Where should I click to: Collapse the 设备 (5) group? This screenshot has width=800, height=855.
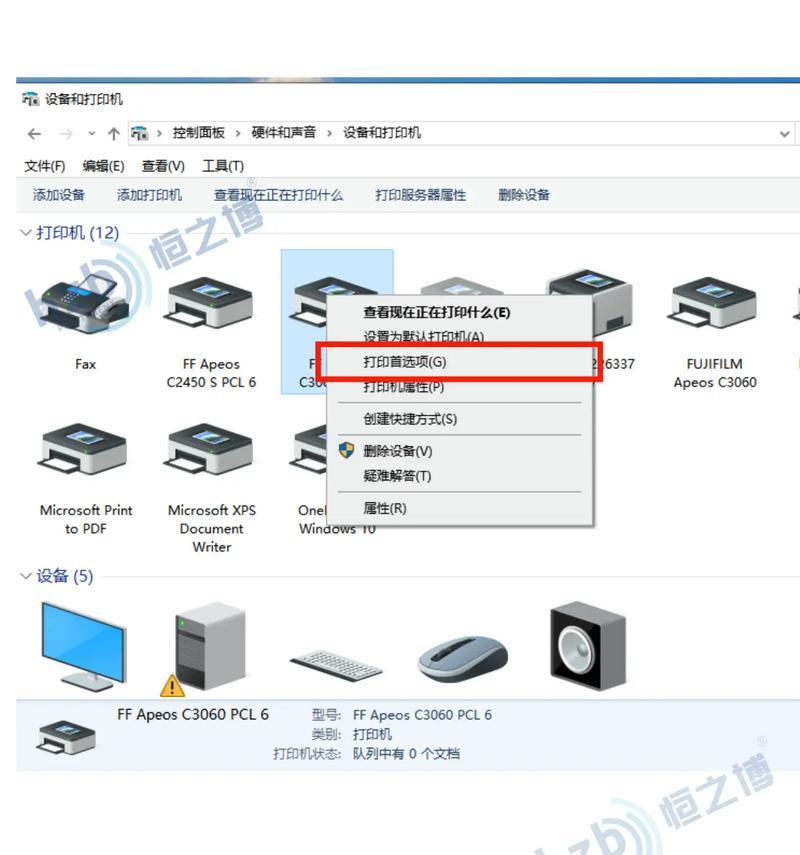(x=25, y=576)
